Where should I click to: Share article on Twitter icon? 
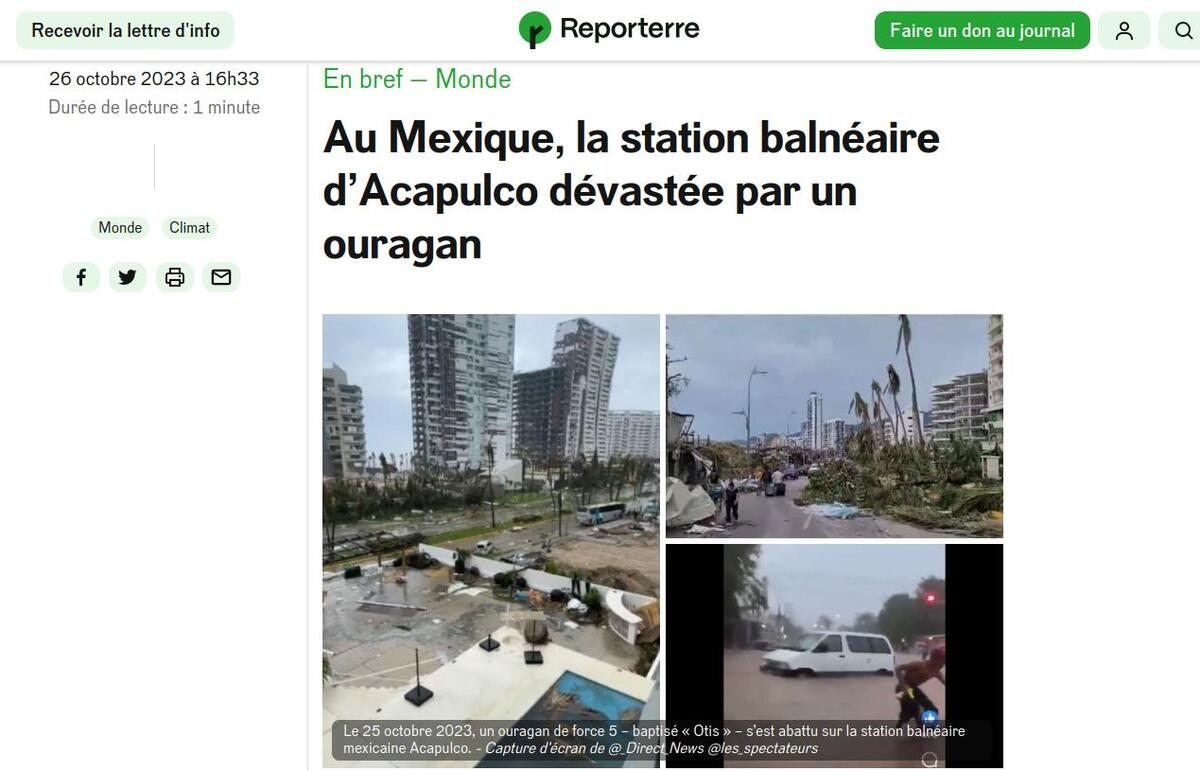pyautogui.click(x=128, y=277)
